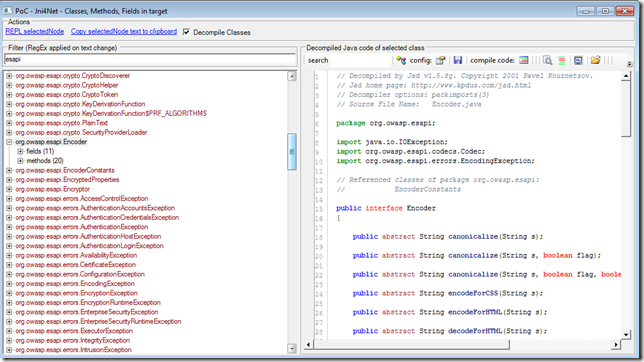Click Copy selectedNode text to clipboard link
The image size is (644, 362).
[124, 32]
